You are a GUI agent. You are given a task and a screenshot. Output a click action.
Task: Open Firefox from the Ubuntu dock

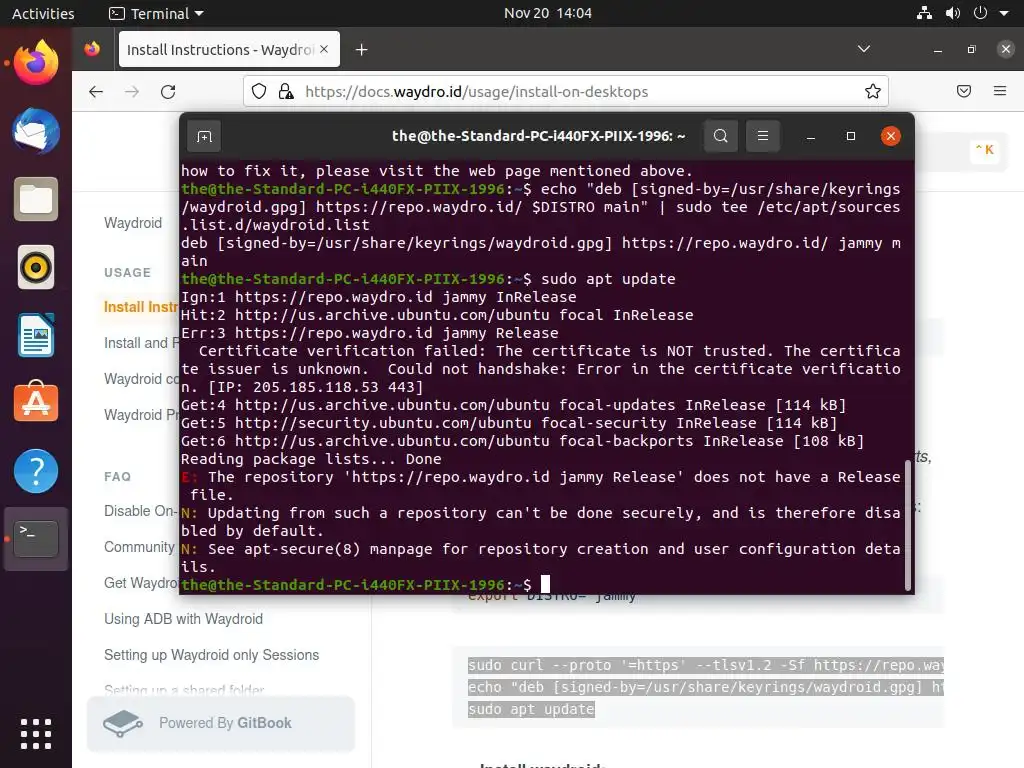pos(36,63)
